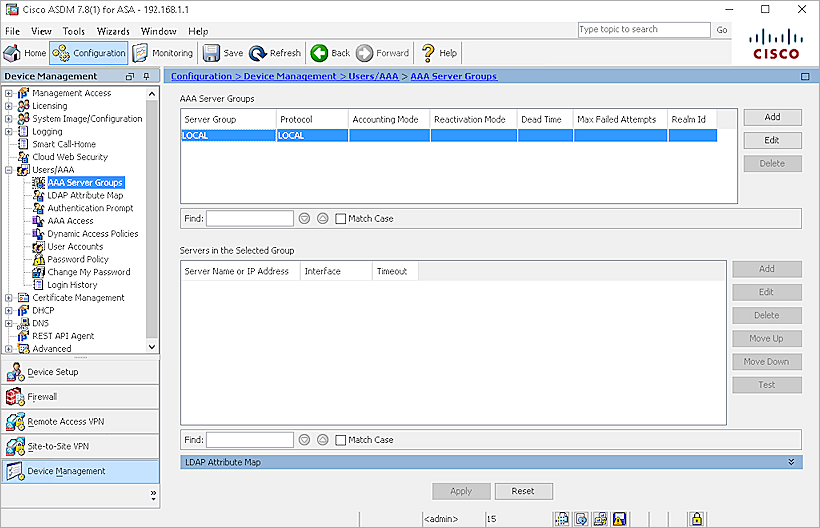This screenshot has height=528, width=820.
Task: Refresh the configuration with the Refresh icon
Action: (258, 53)
